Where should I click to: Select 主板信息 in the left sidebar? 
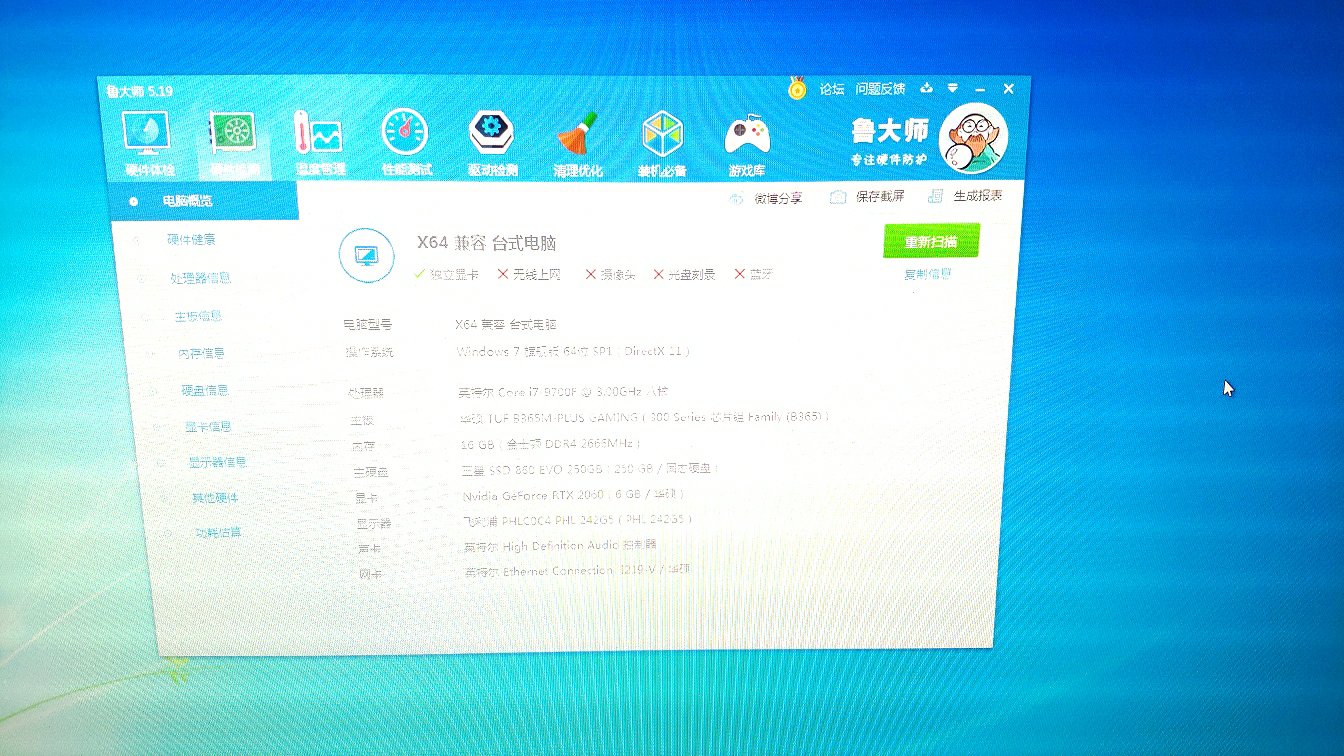click(x=198, y=316)
